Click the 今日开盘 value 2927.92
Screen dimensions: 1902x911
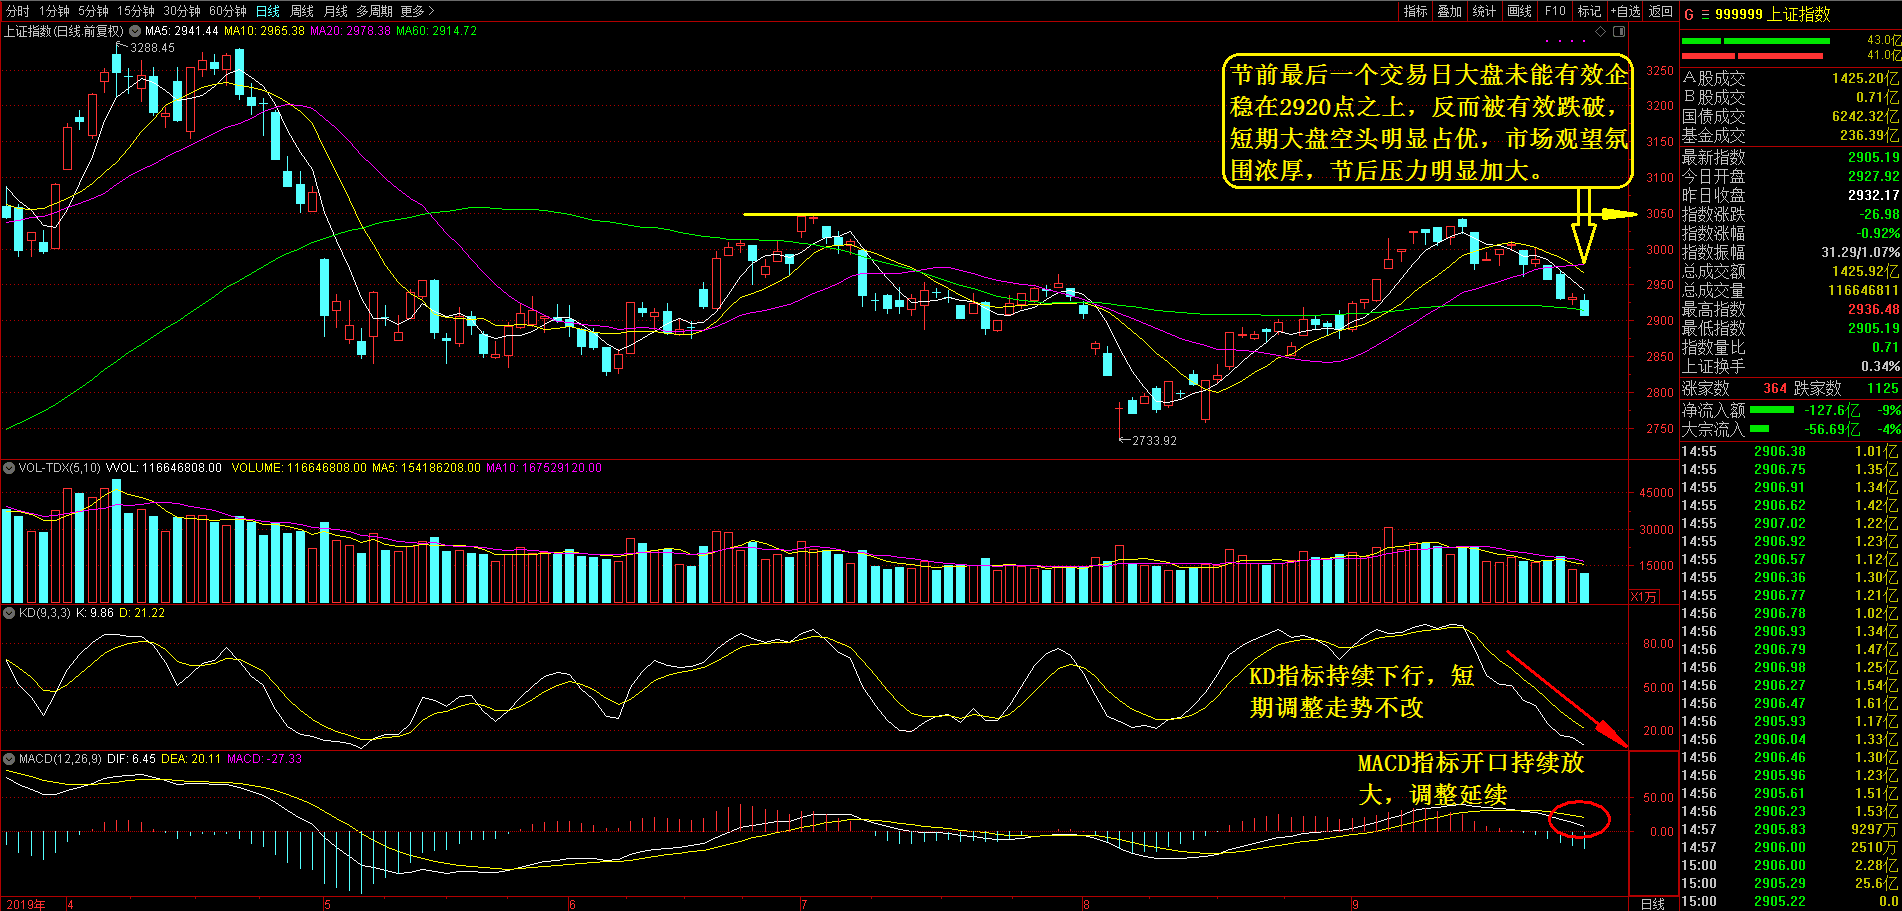tap(1873, 176)
